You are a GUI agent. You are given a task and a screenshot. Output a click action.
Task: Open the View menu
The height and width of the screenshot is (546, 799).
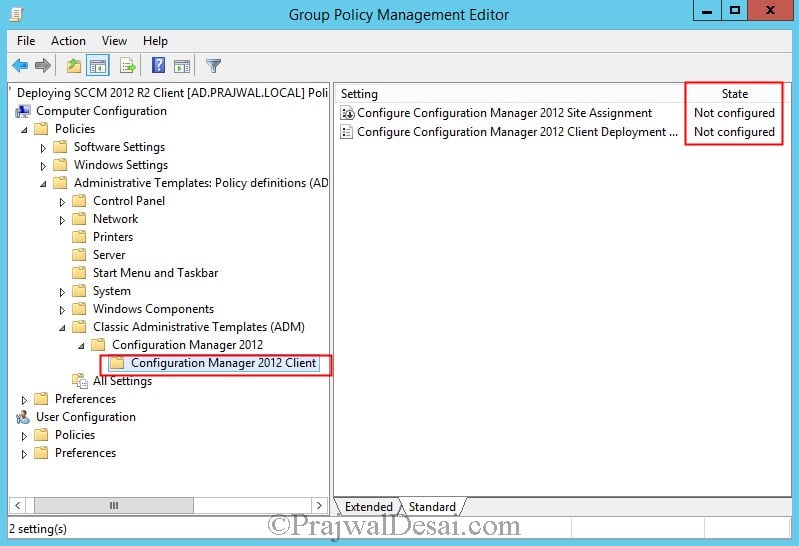(x=114, y=41)
